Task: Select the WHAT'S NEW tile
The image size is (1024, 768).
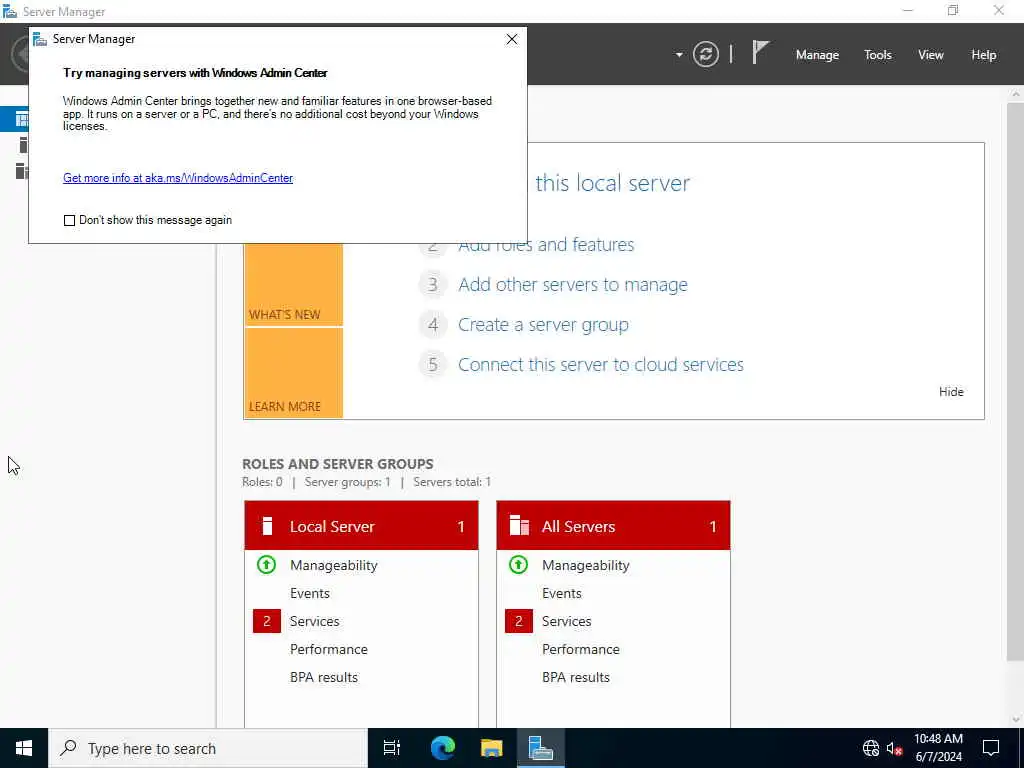Action: pyautogui.click(x=294, y=284)
